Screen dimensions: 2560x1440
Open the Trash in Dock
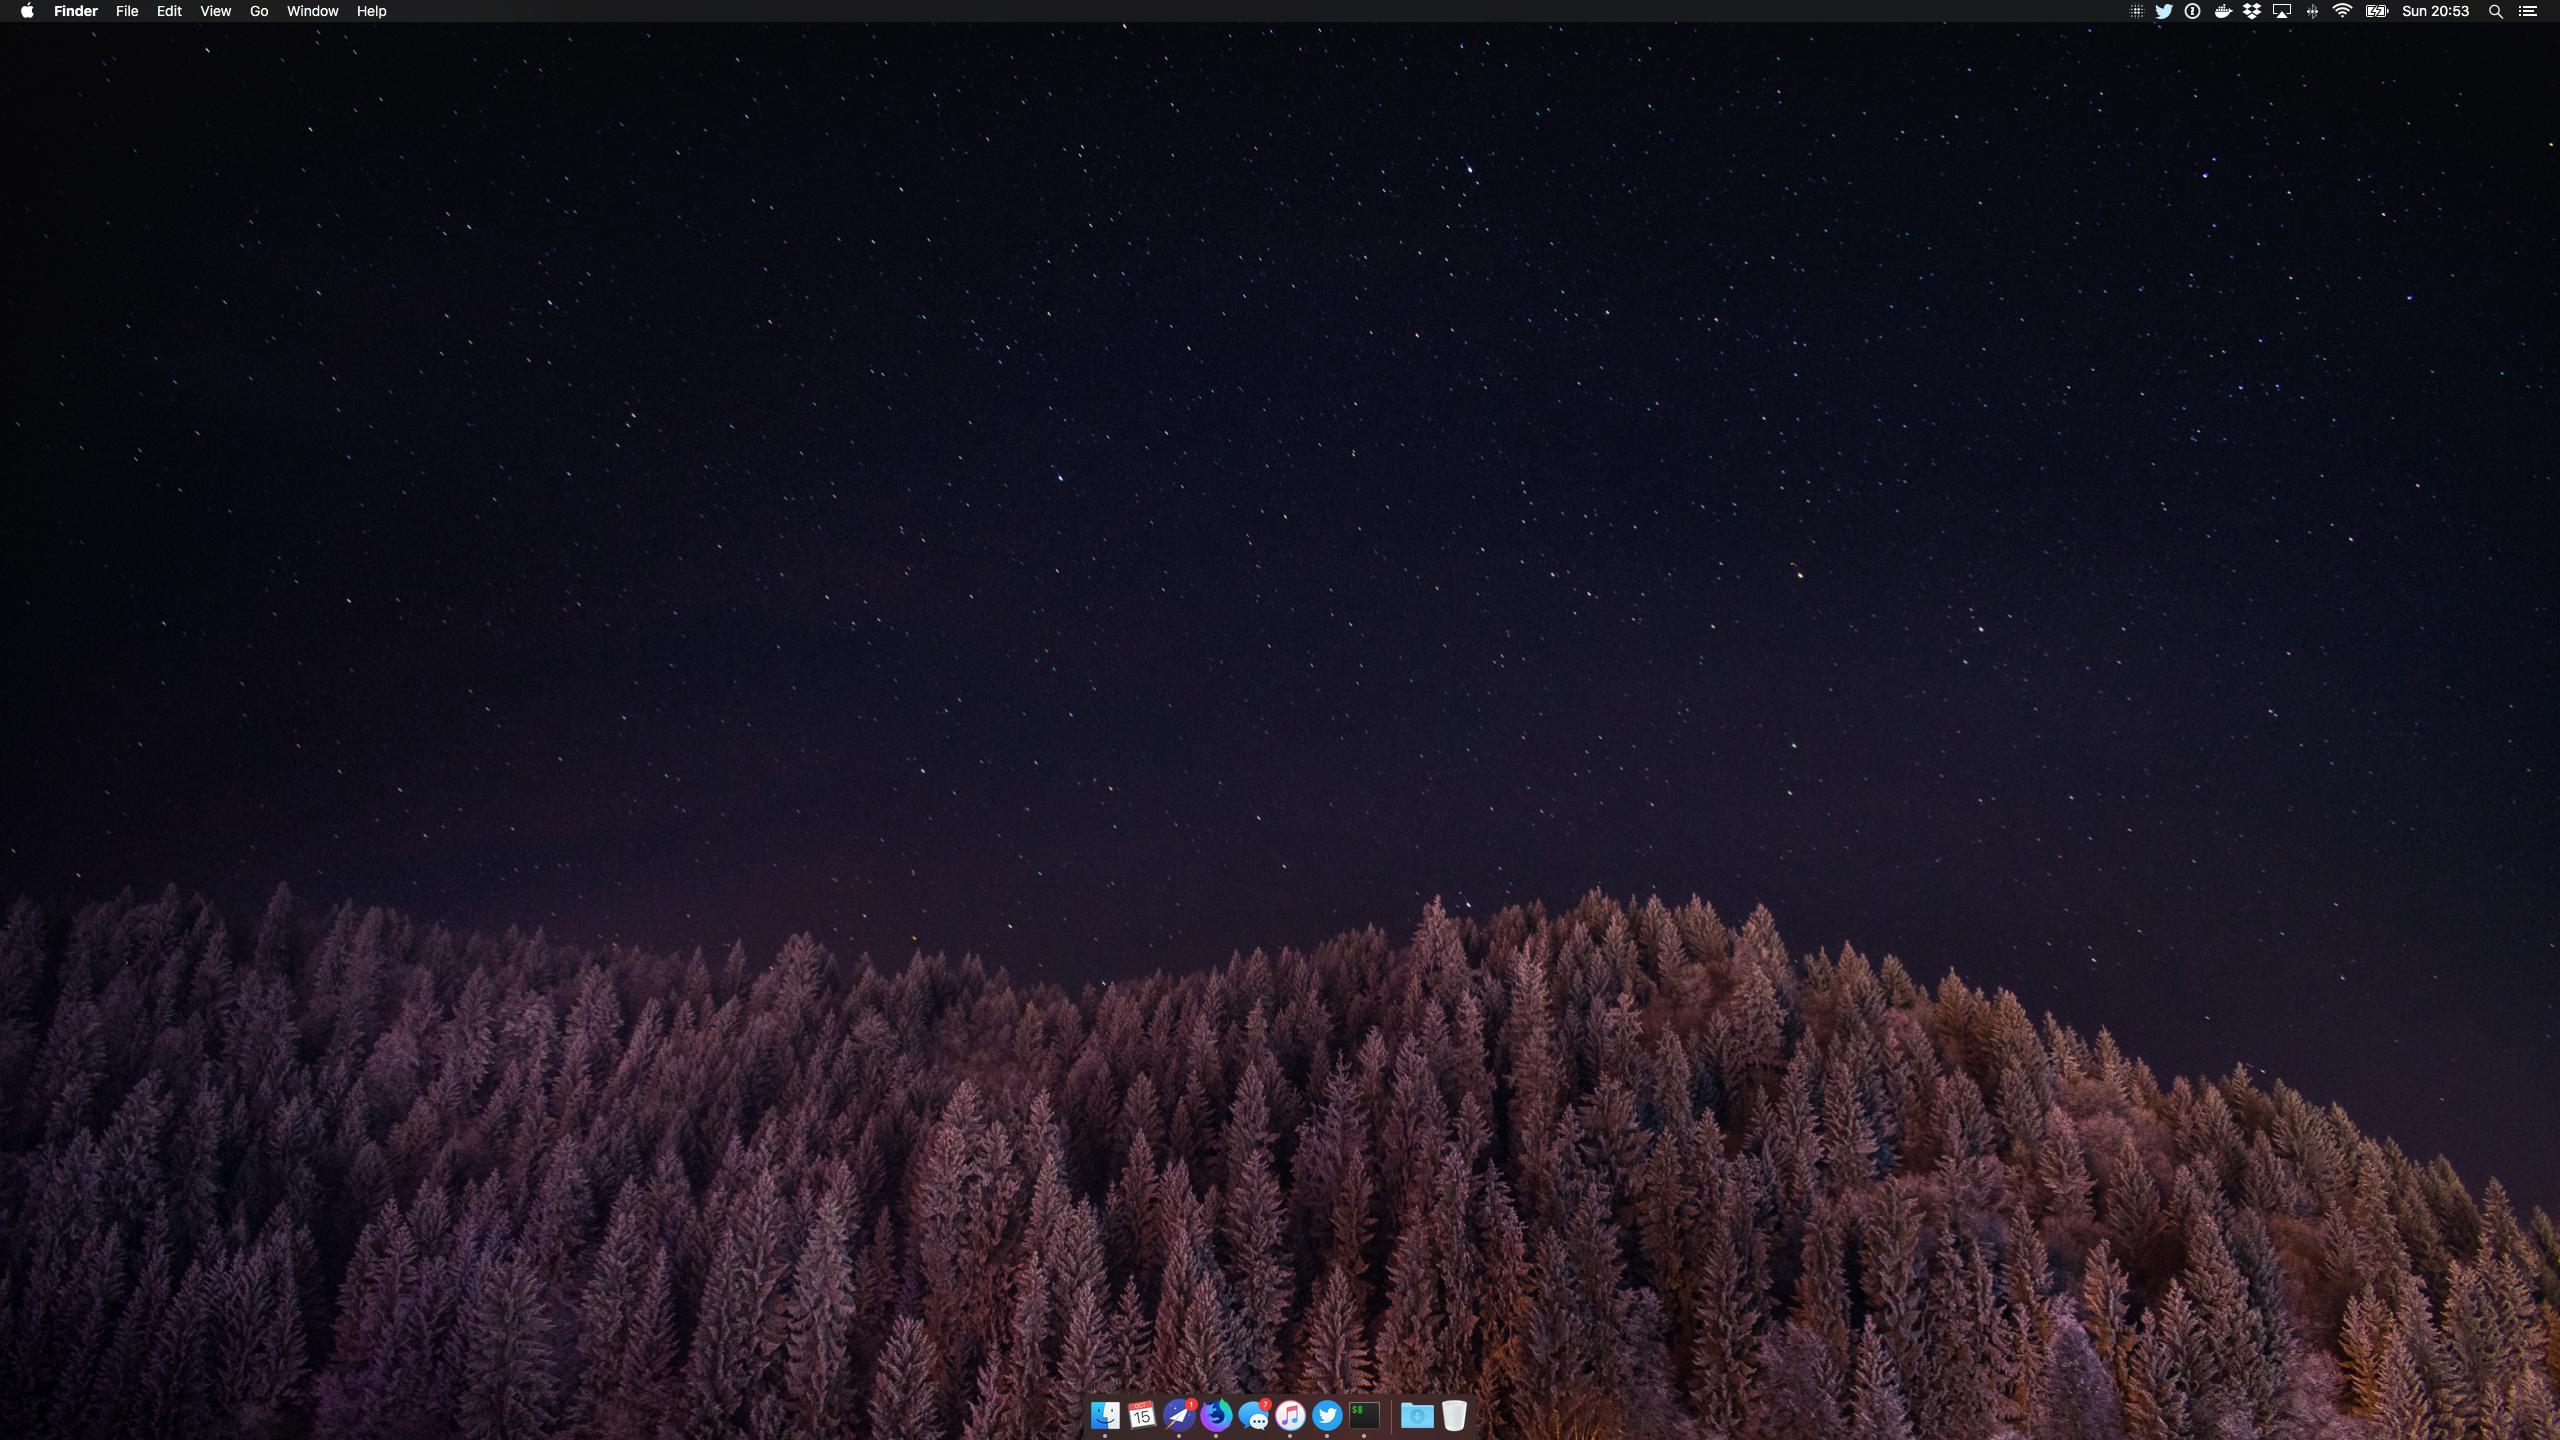(1454, 1415)
